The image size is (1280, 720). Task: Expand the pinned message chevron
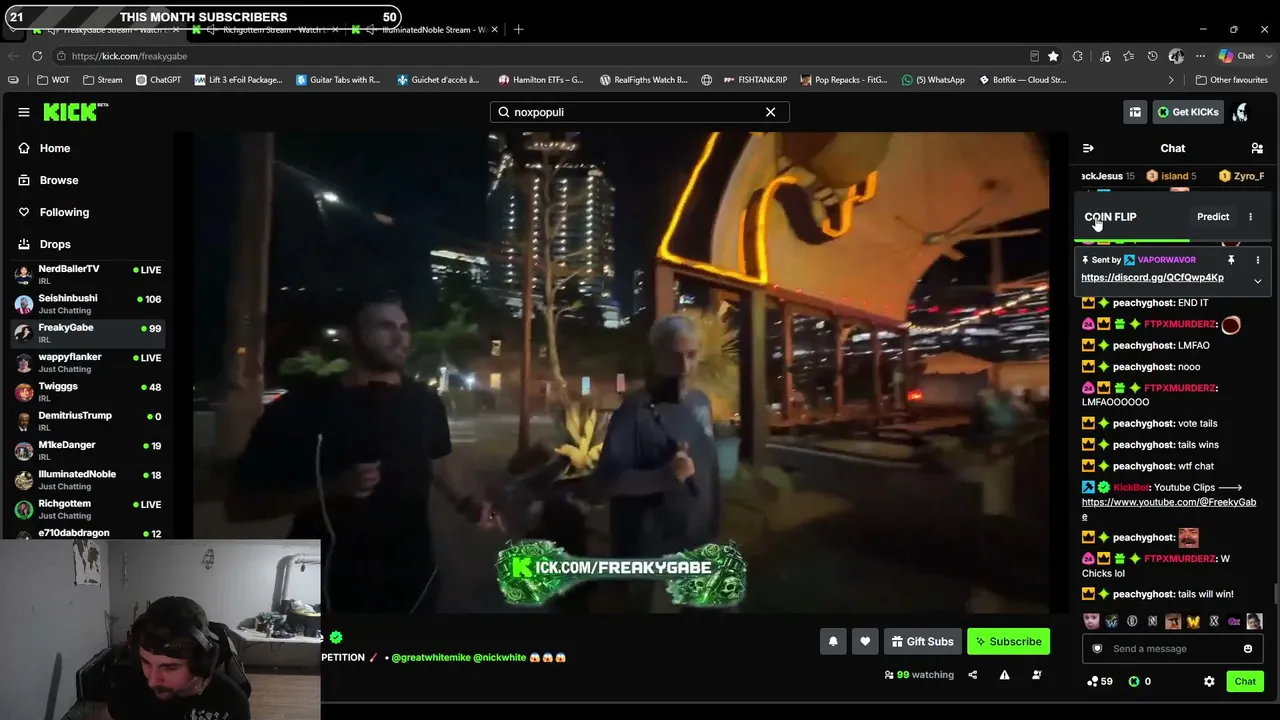pos(1258,281)
